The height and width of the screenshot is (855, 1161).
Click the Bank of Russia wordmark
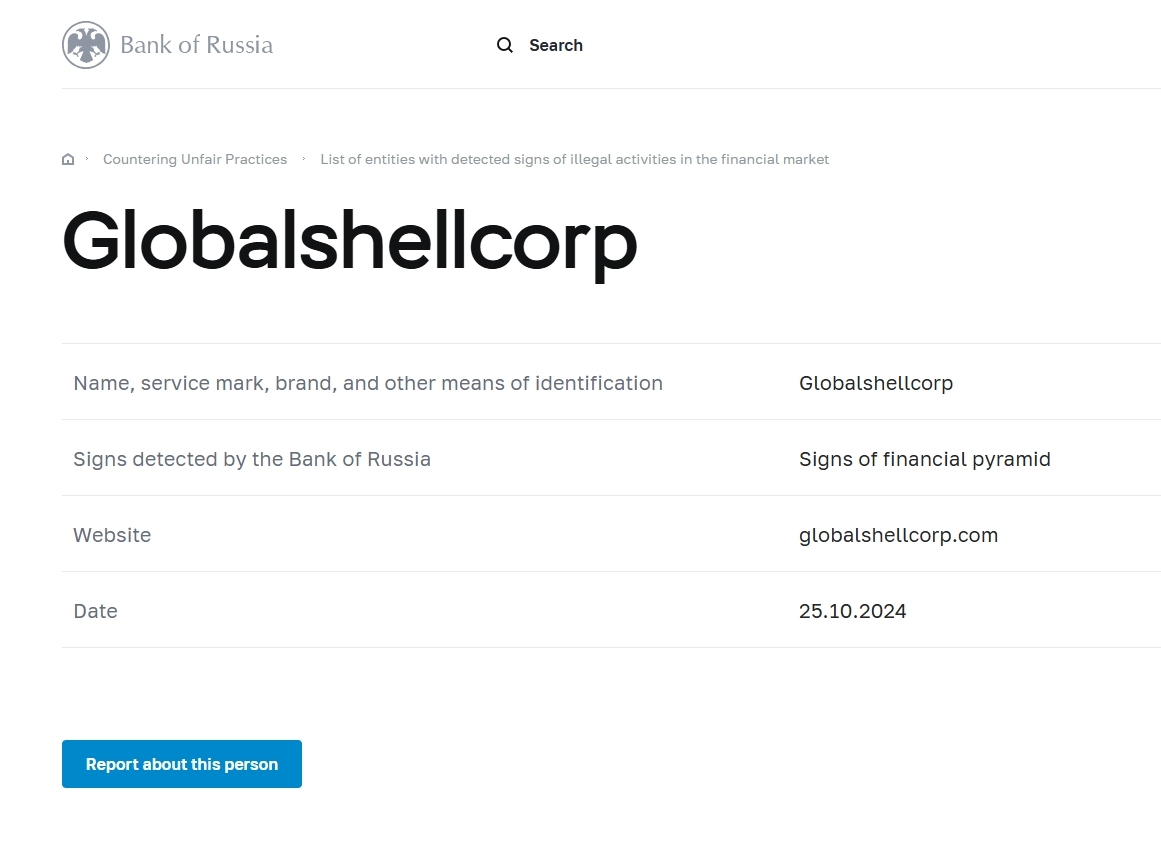[x=196, y=45]
